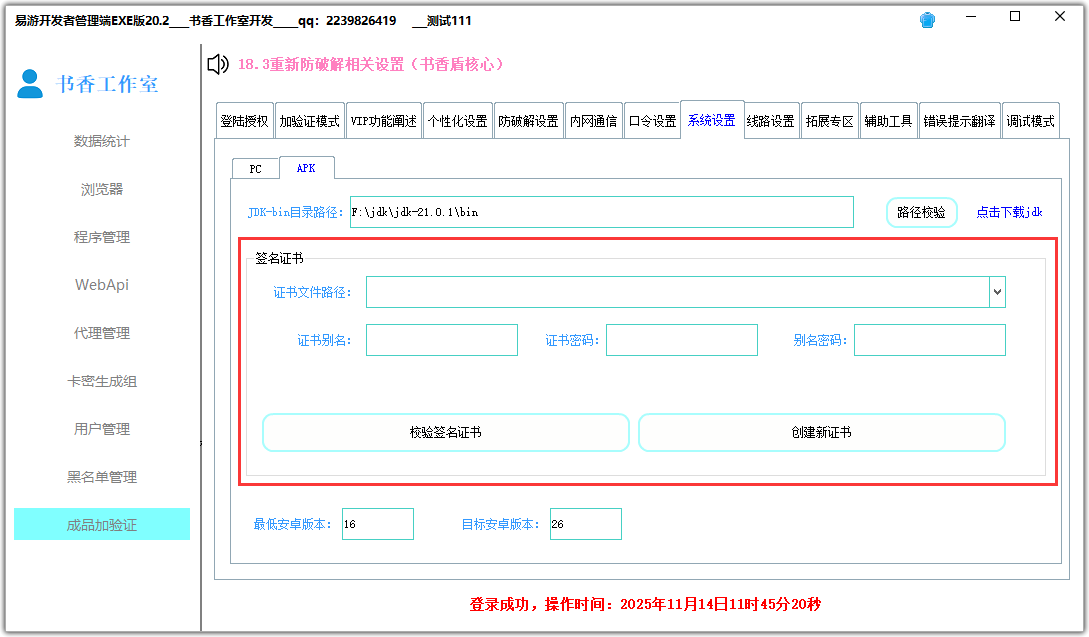This screenshot has height=637, width=1089.
Task: Select 卡密生成组 in the sidebar
Action: click(x=101, y=381)
